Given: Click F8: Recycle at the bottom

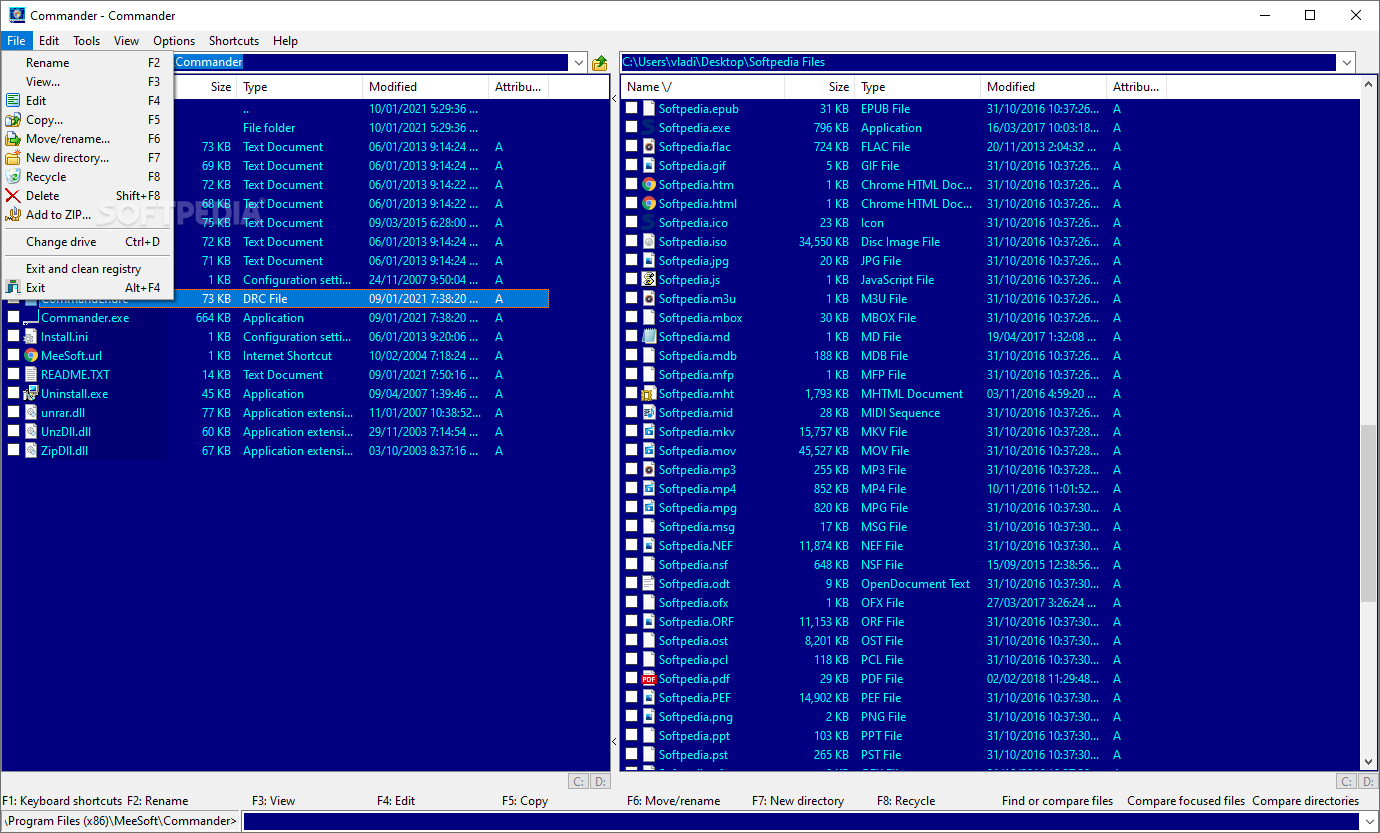Looking at the screenshot, I should pyautogui.click(x=906, y=801).
